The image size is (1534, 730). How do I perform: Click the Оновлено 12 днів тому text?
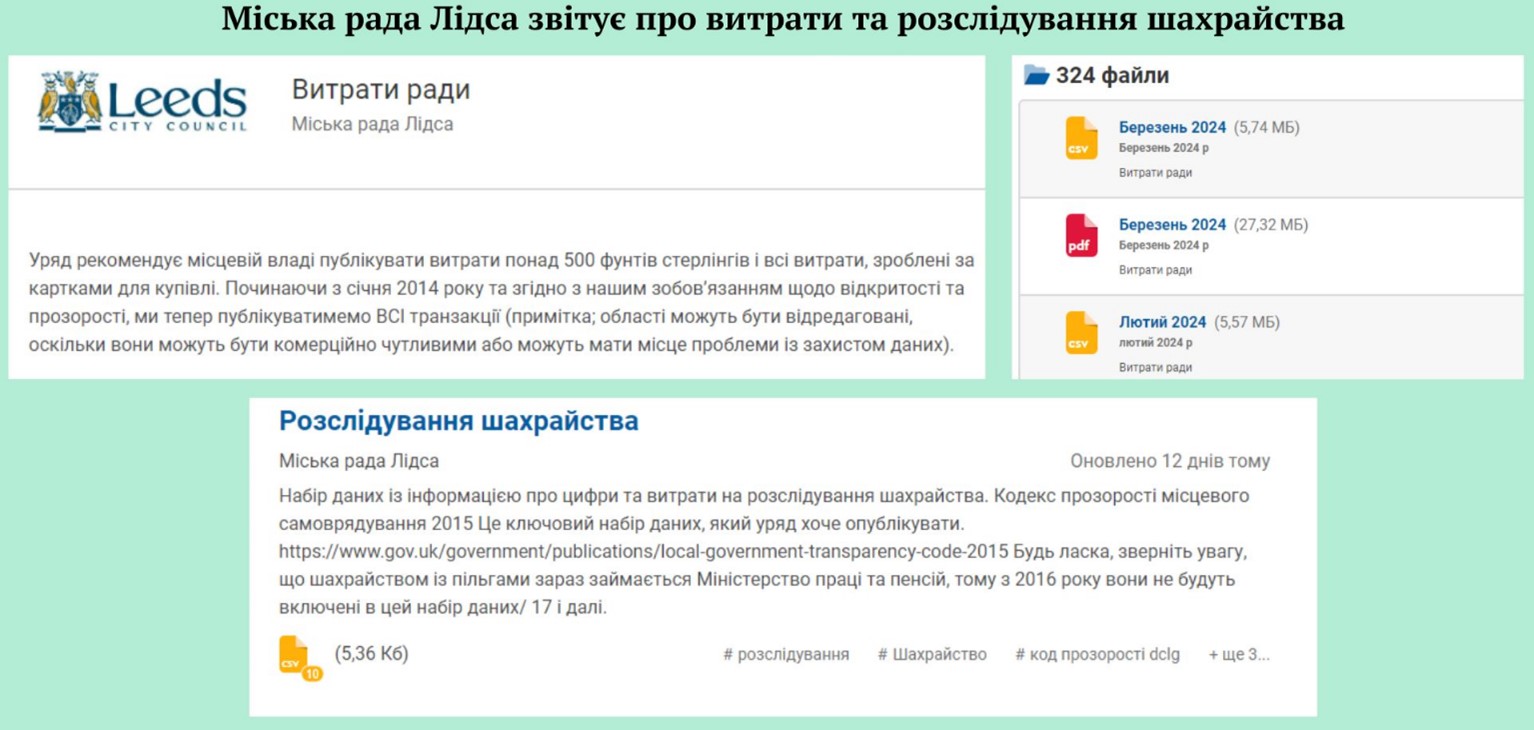(1170, 461)
